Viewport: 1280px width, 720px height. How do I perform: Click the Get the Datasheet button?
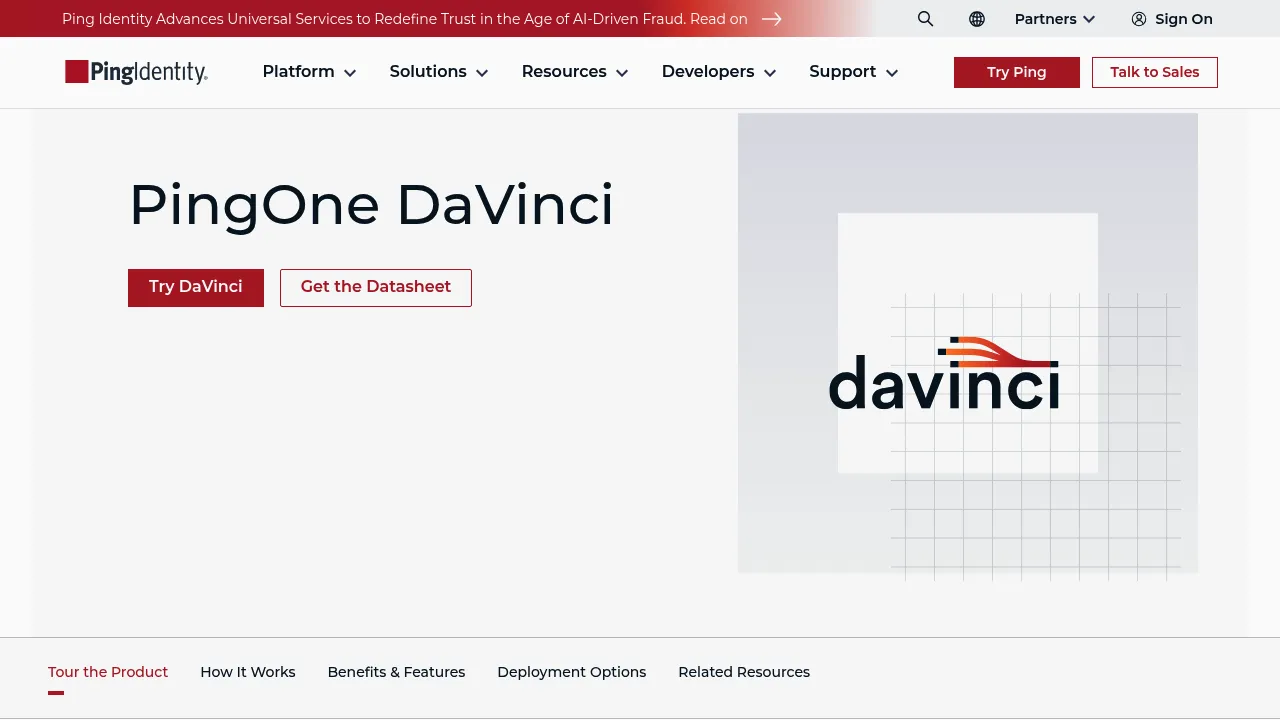pyautogui.click(x=376, y=288)
